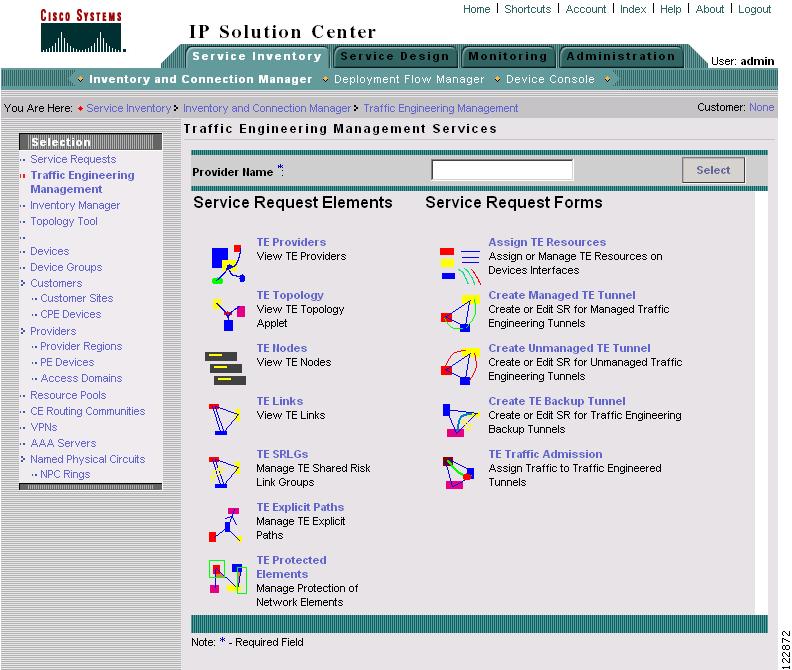Click the TE Topology icon
The height and width of the screenshot is (670, 792).
pos(228,314)
